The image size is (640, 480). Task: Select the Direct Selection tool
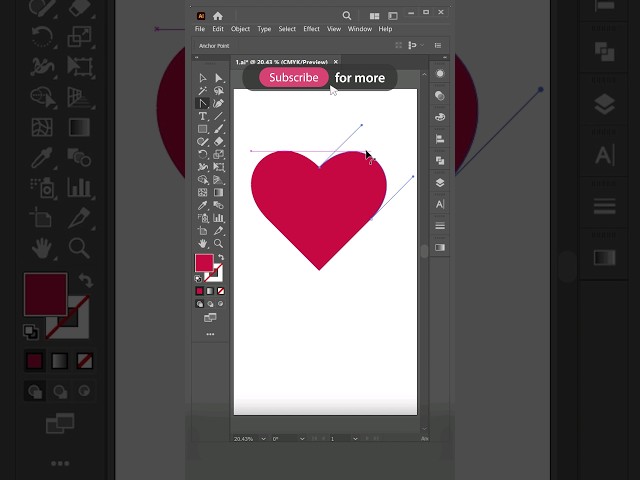coord(218,78)
